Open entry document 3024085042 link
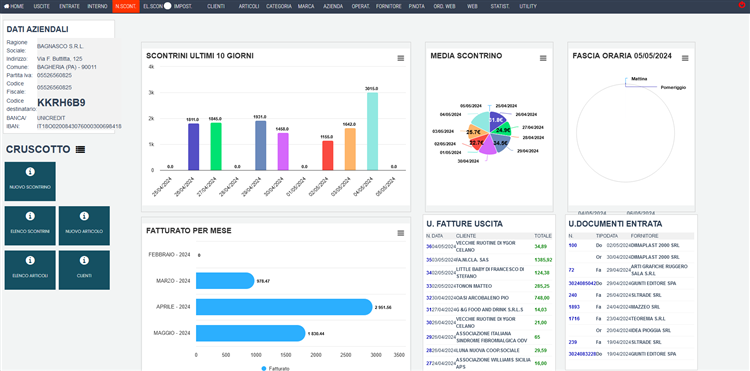750x371 pixels. pos(582,284)
